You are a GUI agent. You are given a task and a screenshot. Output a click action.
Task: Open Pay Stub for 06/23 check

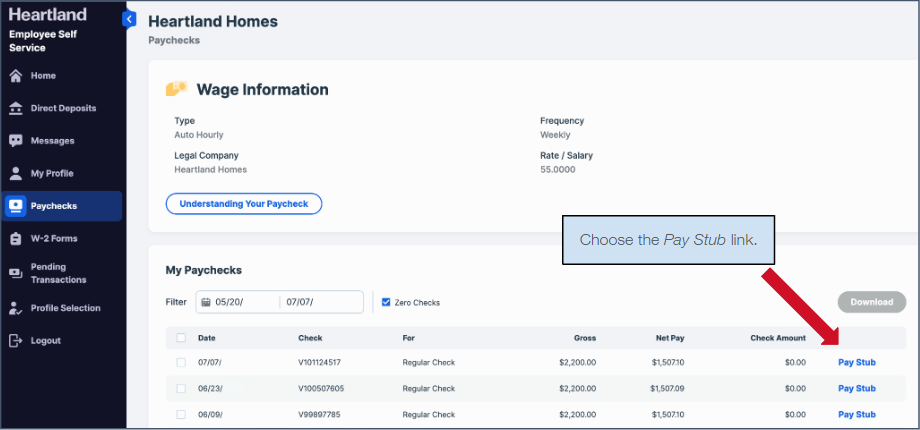tap(857, 388)
